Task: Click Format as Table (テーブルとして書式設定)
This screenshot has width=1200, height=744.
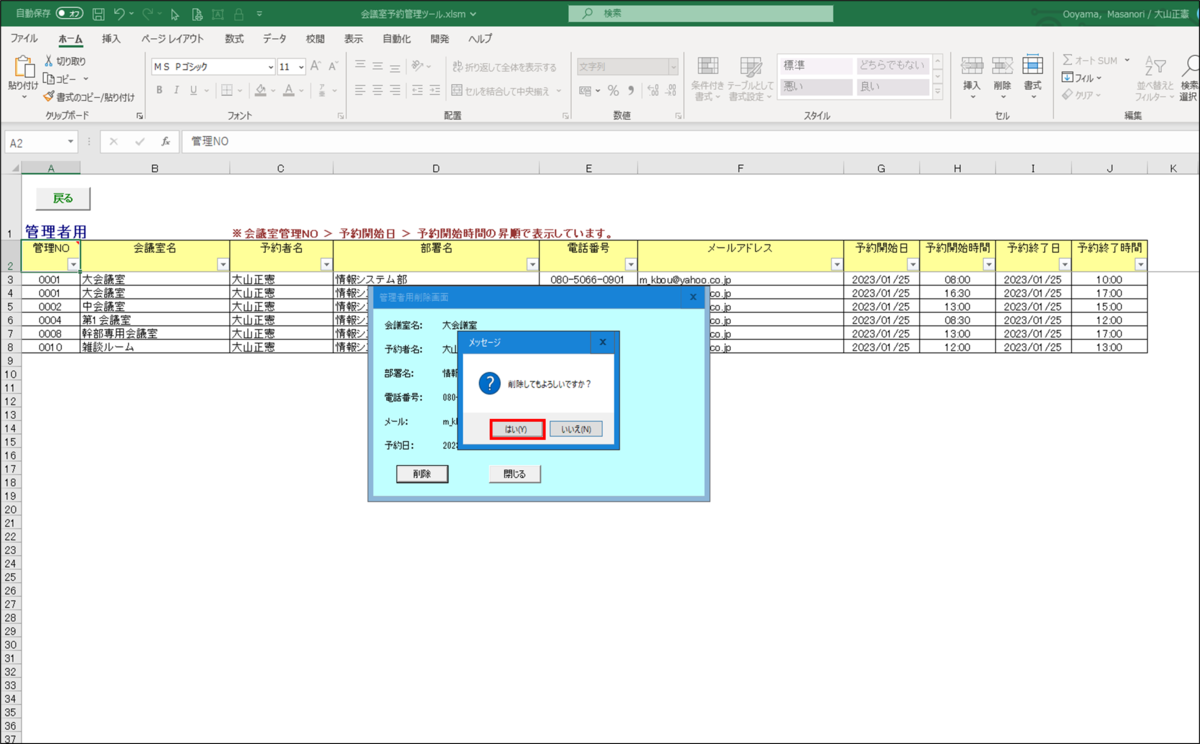Action: 750,78
